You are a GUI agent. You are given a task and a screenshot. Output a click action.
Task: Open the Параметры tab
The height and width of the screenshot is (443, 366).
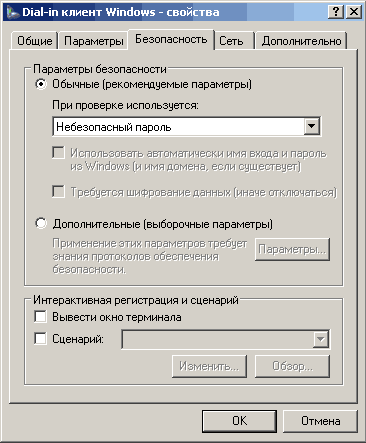click(x=94, y=41)
